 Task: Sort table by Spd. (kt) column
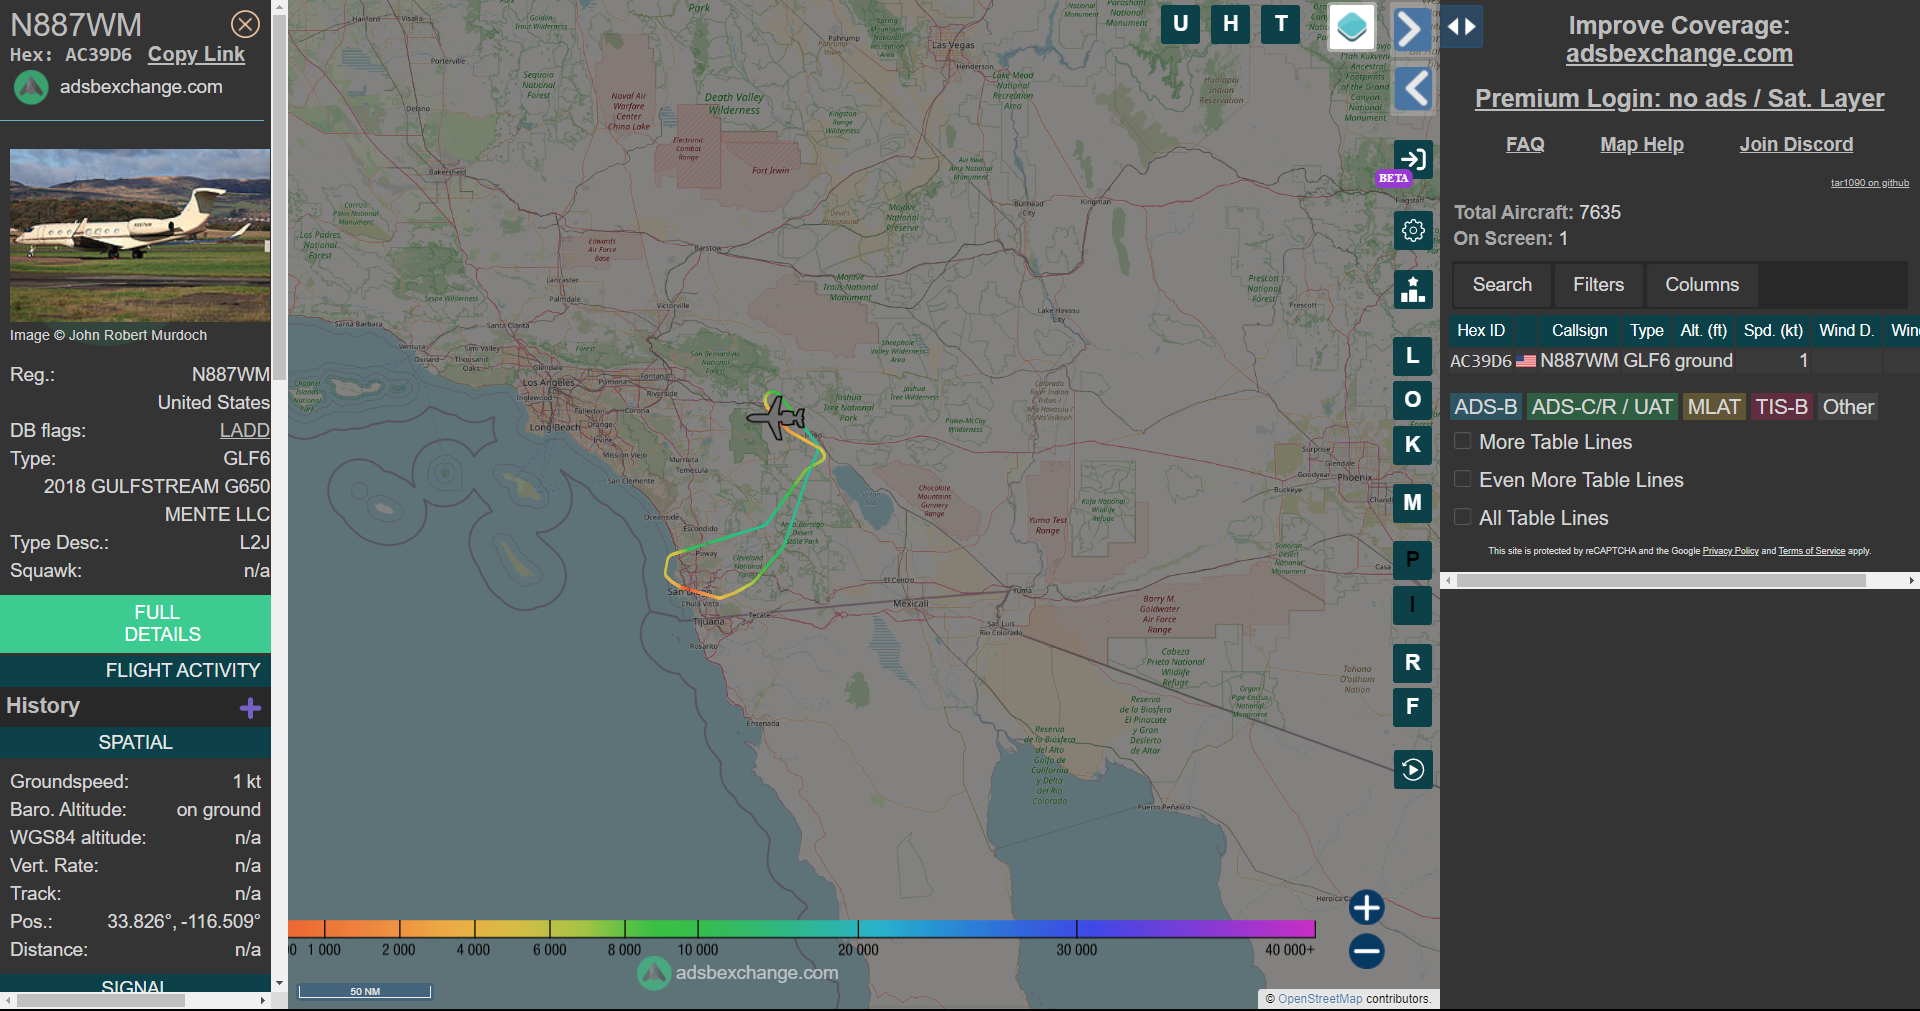[x=1774, y=330]
